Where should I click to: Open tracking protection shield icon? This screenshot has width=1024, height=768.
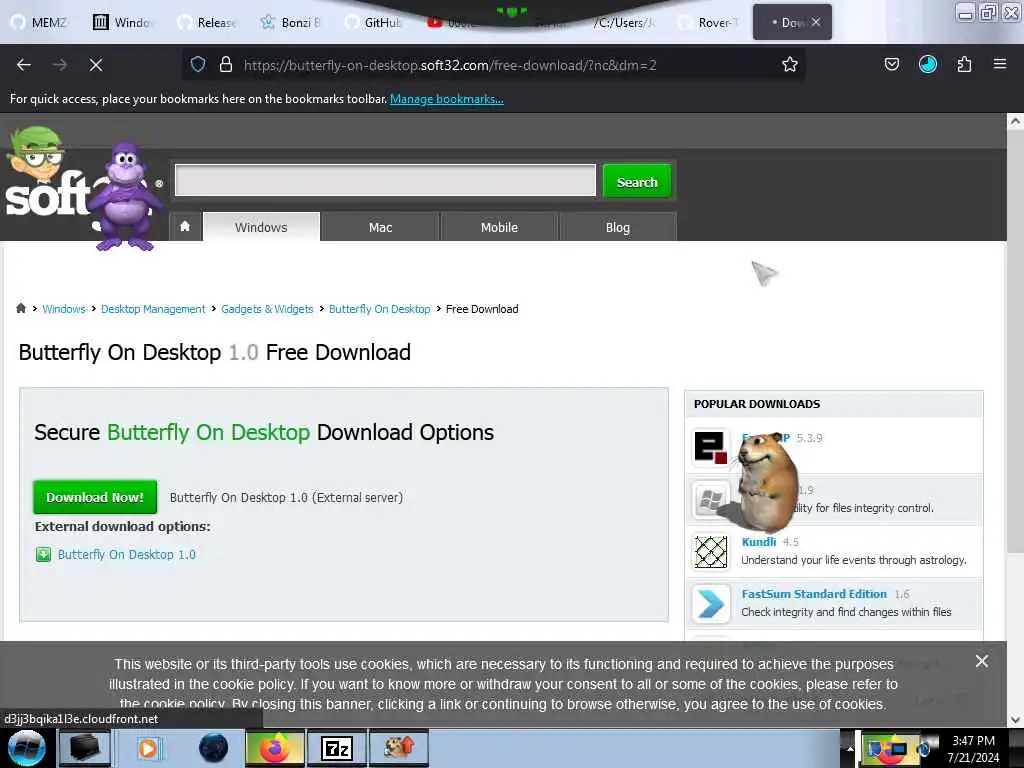[198, 65]
